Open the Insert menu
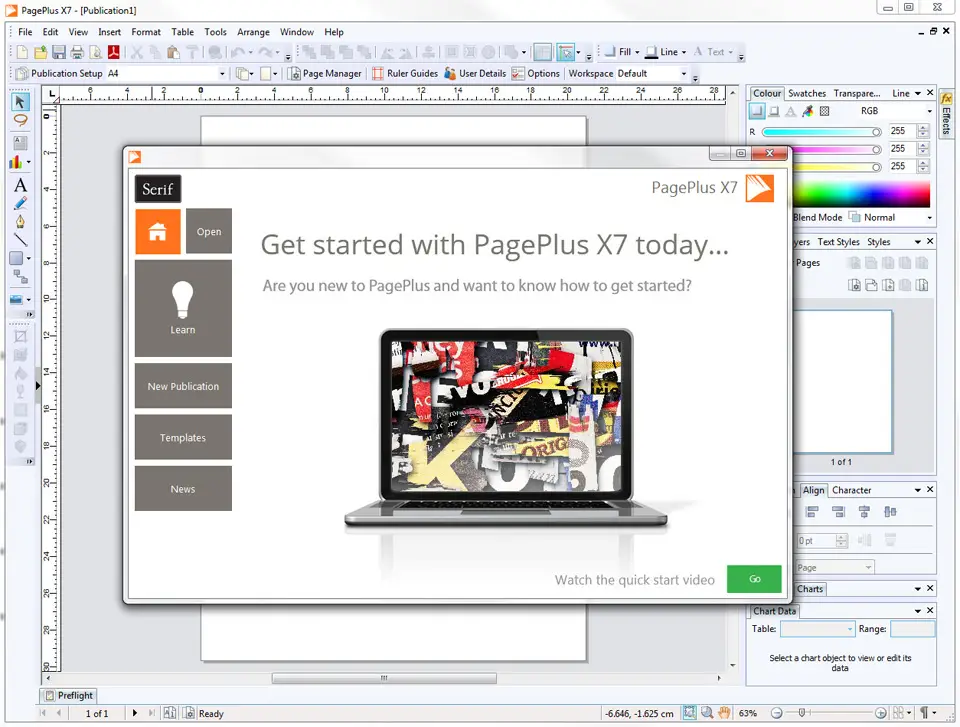Viewport: 960px width, 727px height. (110, 32)
